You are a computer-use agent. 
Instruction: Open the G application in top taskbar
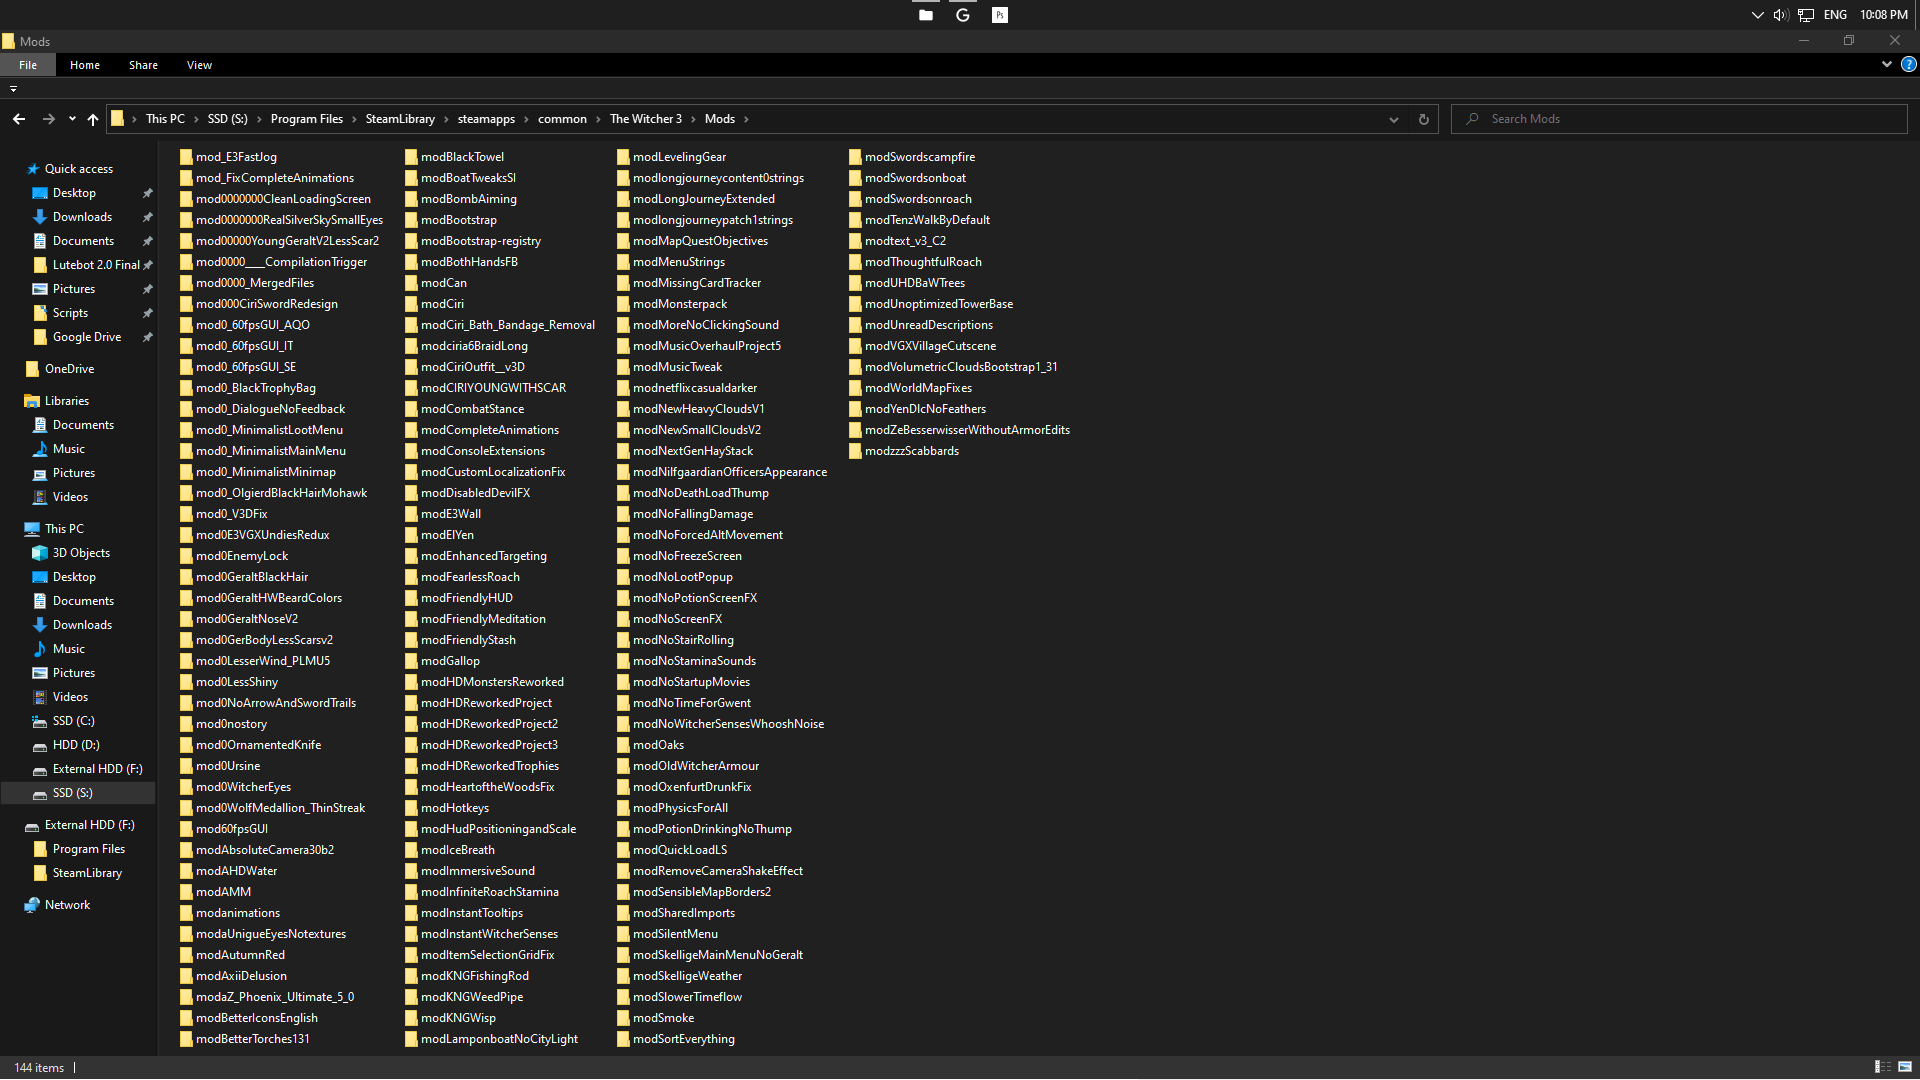tap(963, 15)
